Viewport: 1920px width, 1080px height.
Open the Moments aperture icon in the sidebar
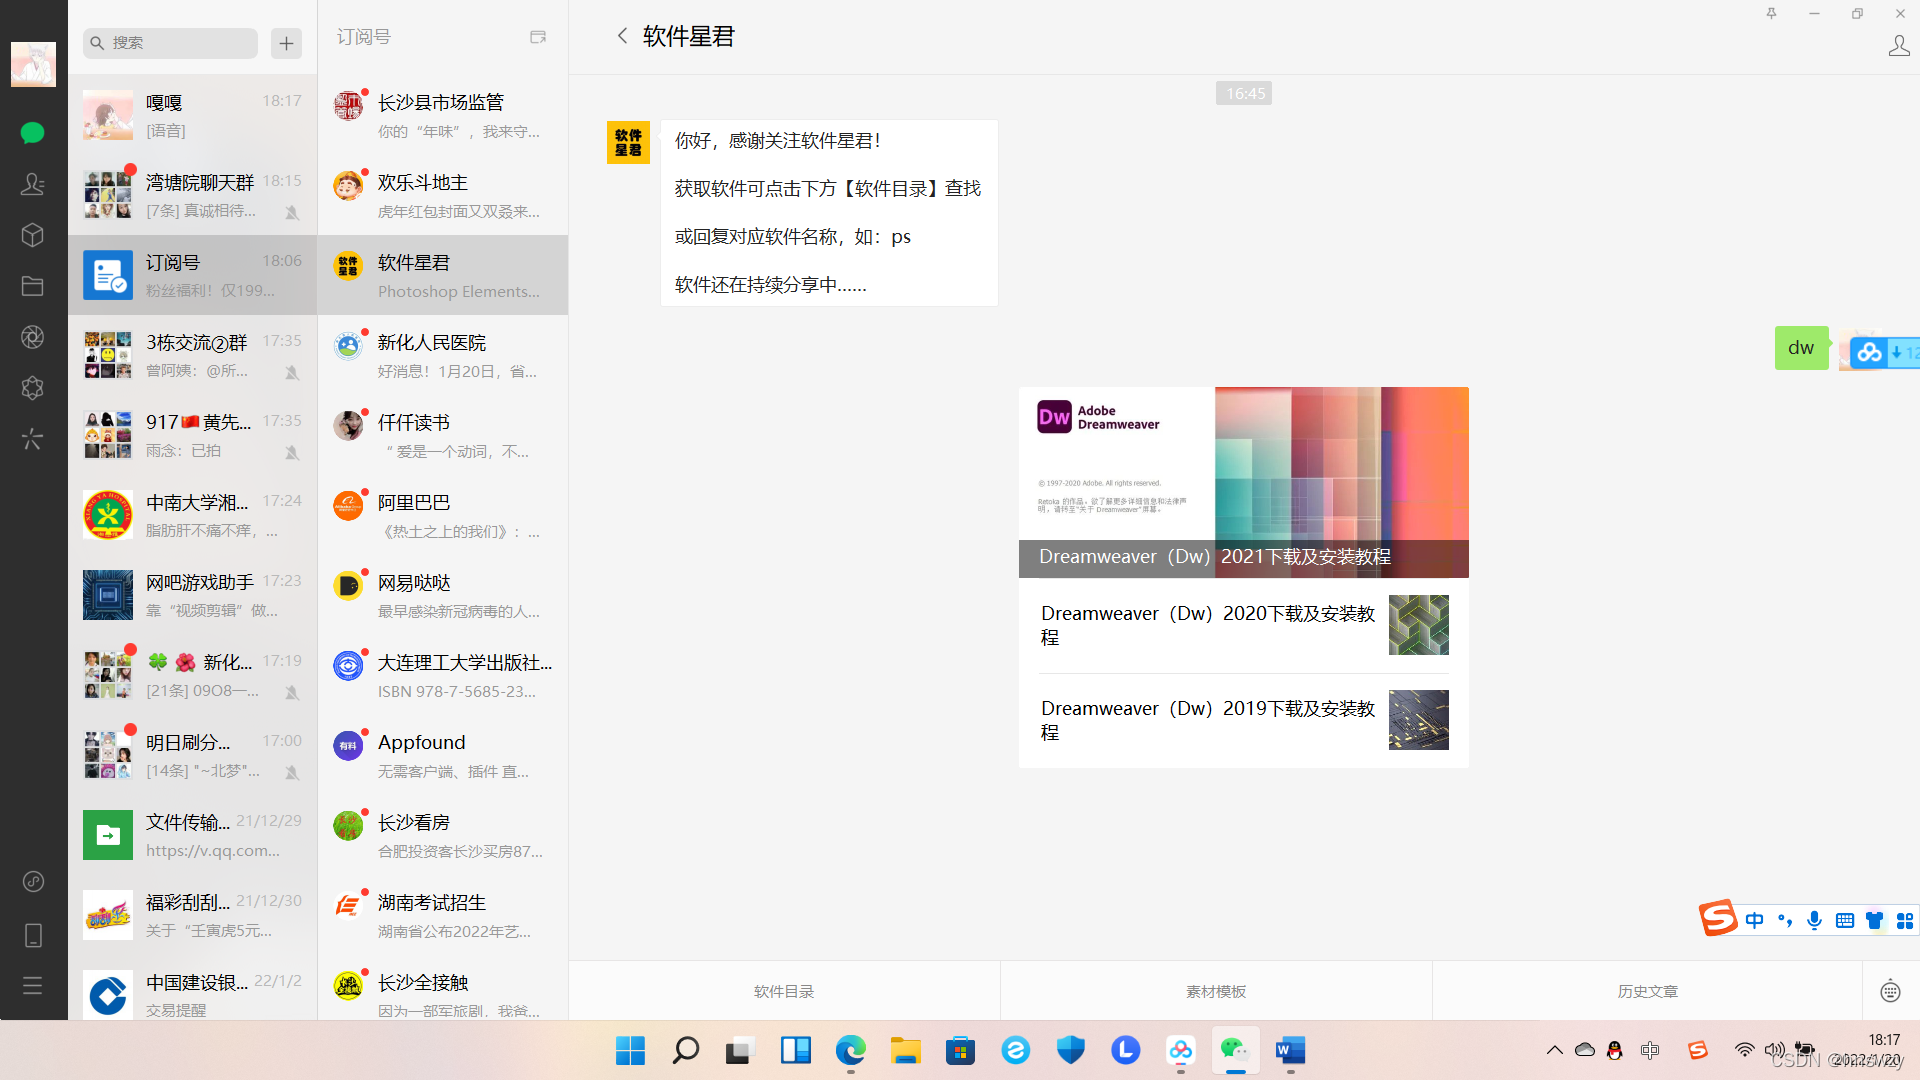pyautogui.click(x=32, y=337)
